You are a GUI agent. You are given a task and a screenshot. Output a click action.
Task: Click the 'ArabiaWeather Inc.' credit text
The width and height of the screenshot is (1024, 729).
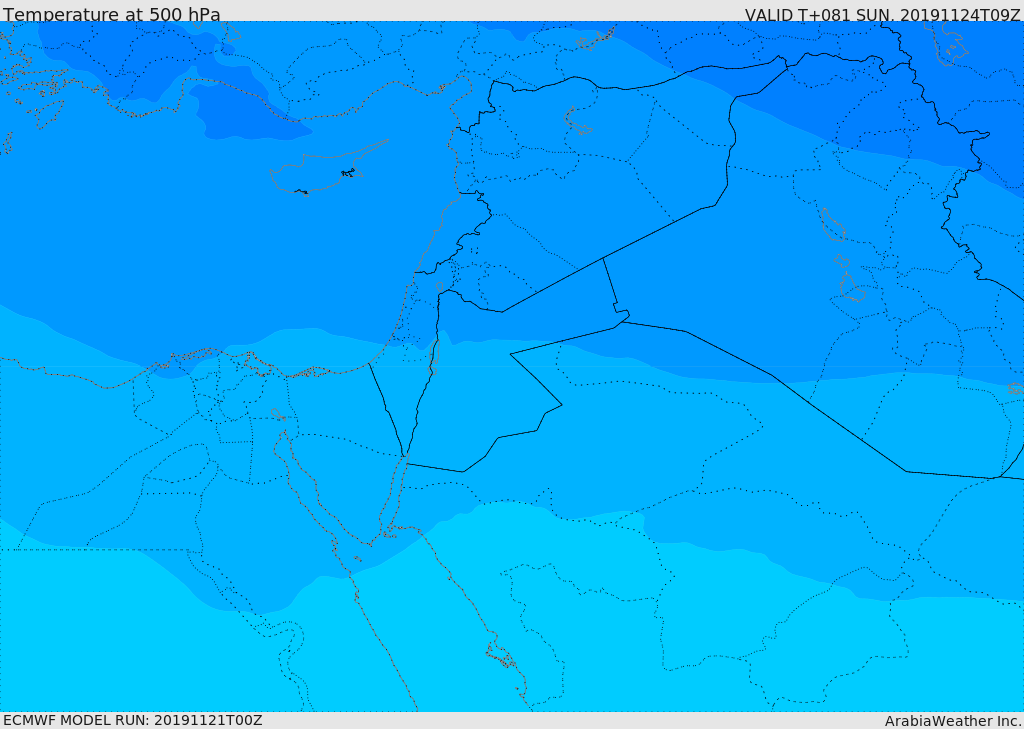(953, 721)
